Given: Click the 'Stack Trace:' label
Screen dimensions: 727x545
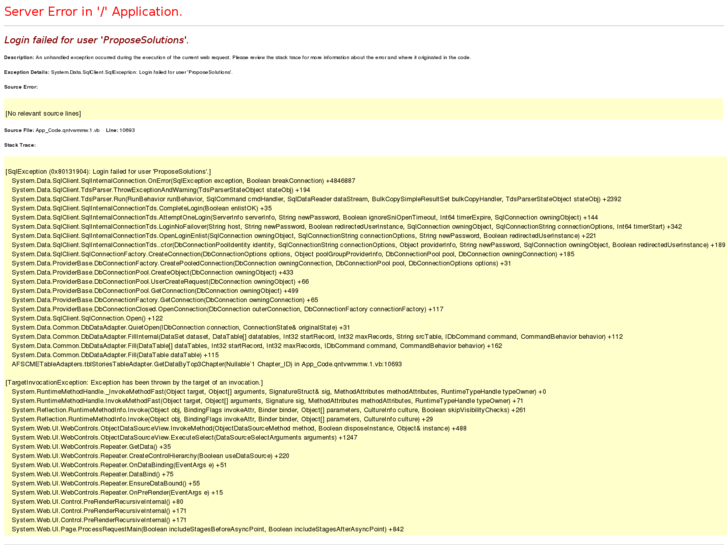Looking at the screenshot, I should 20,145.
